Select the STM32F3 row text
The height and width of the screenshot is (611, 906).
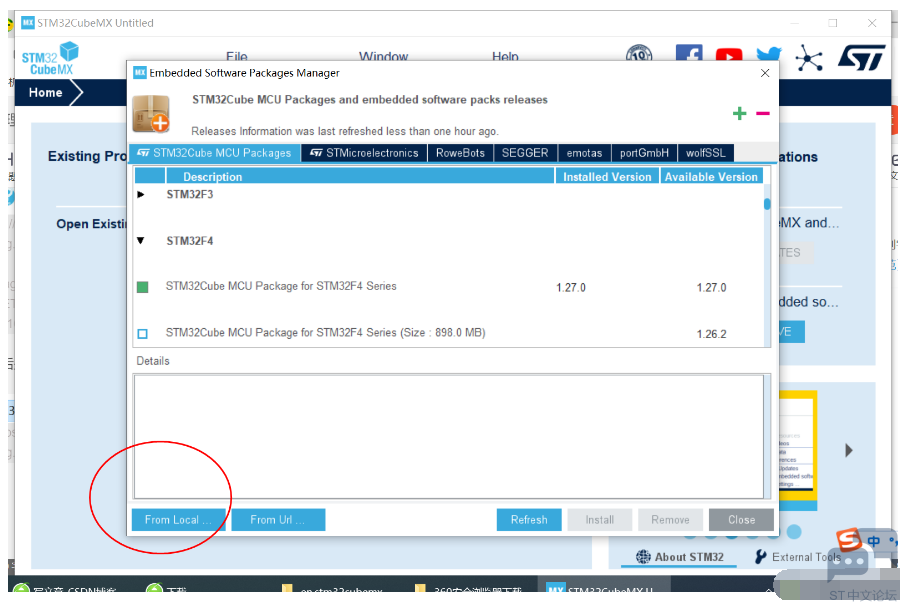pyautogui.click(x=190, y=194)
